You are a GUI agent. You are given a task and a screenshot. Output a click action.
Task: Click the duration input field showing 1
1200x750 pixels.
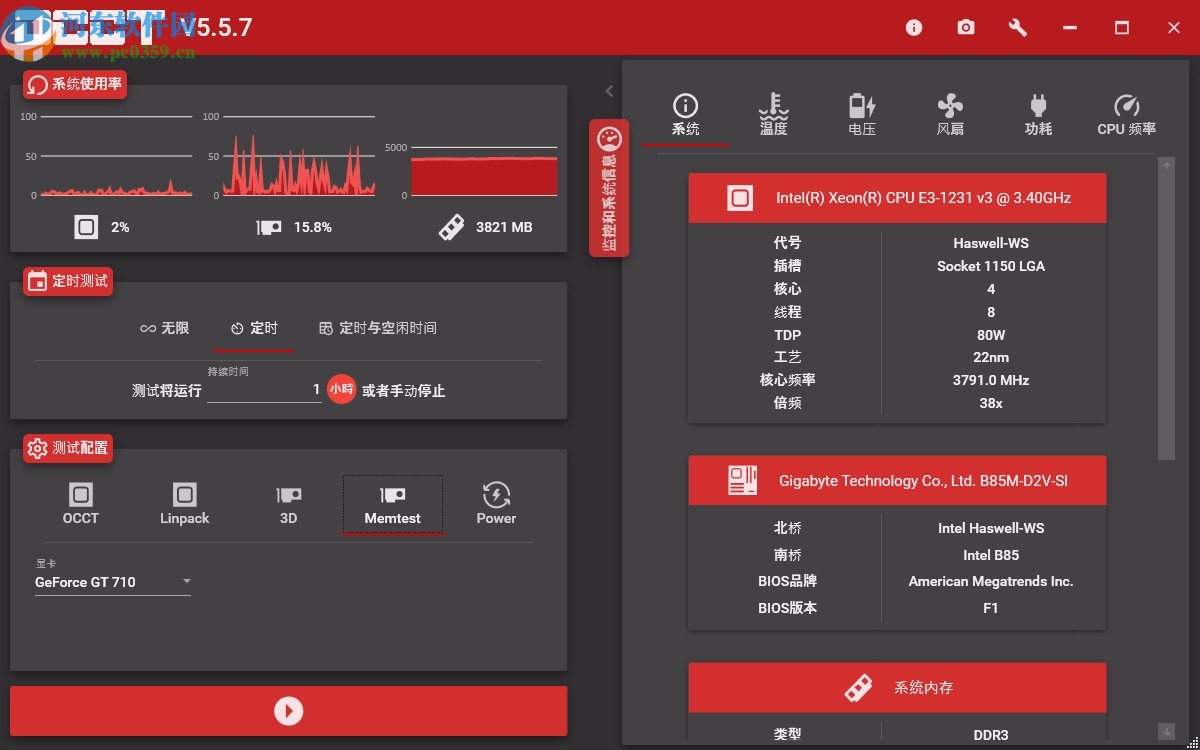pyautogui.click(x=264, y=390)
